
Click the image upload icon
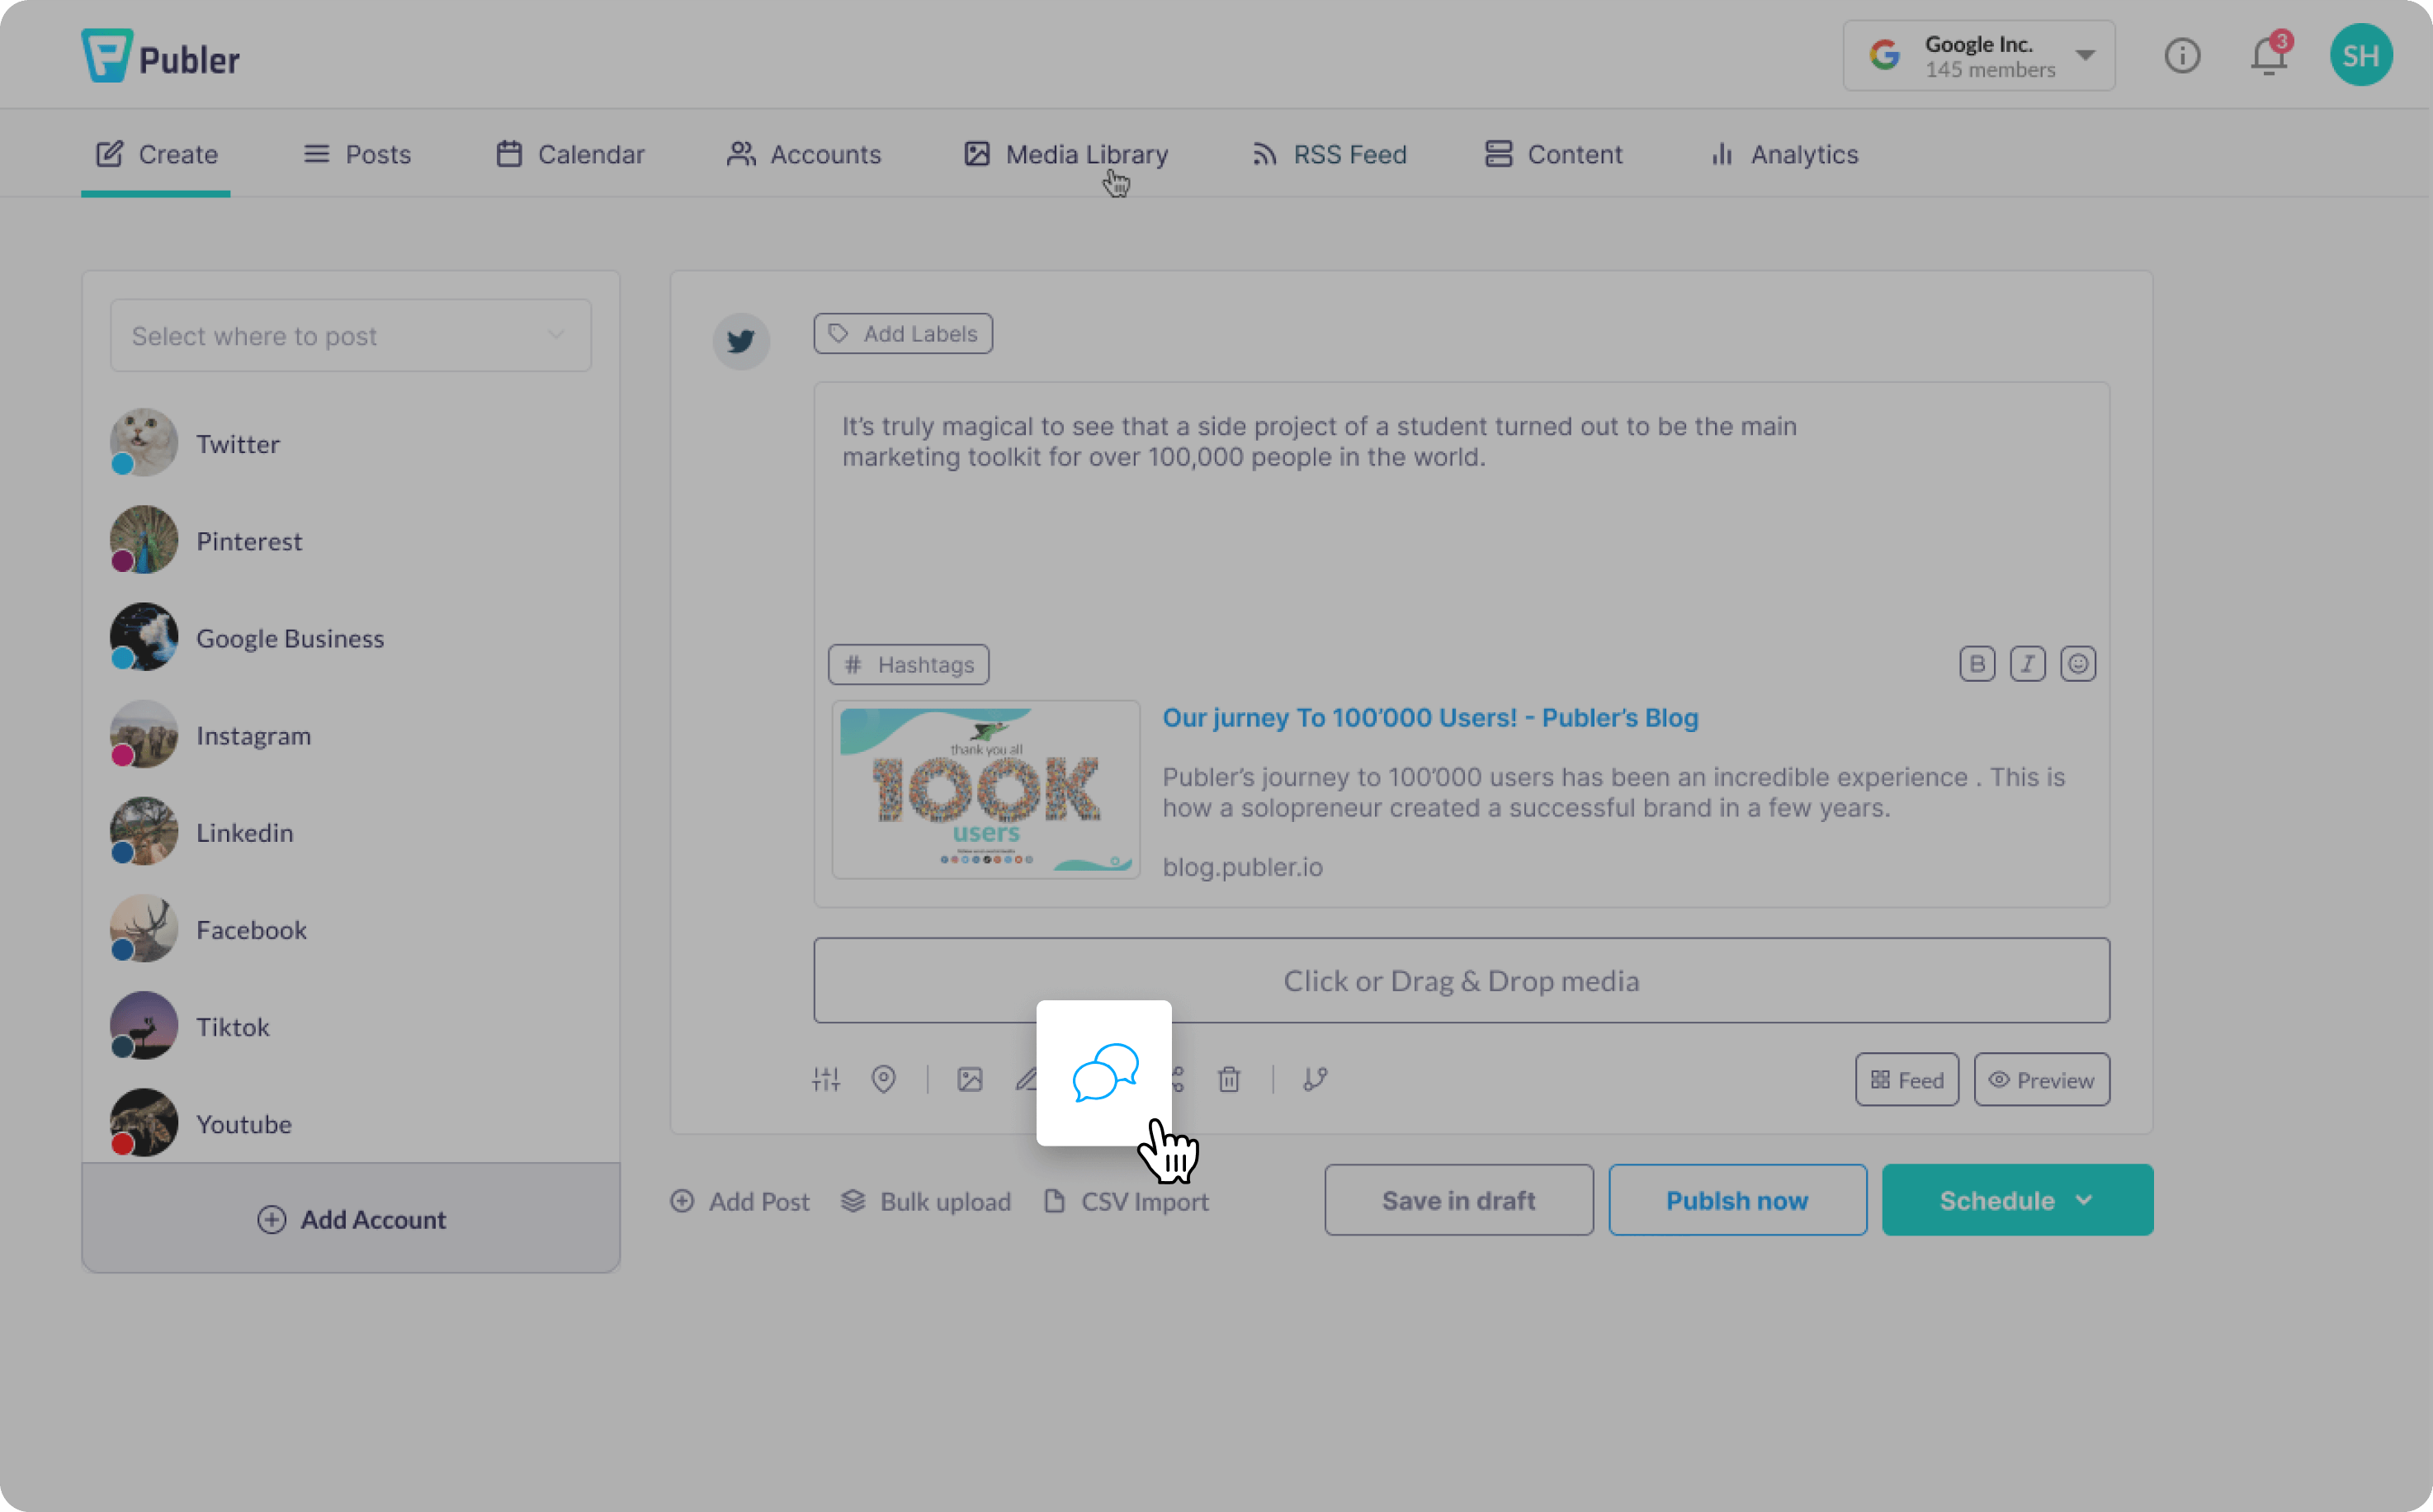pyautogui.click(x=970, y=1078)
